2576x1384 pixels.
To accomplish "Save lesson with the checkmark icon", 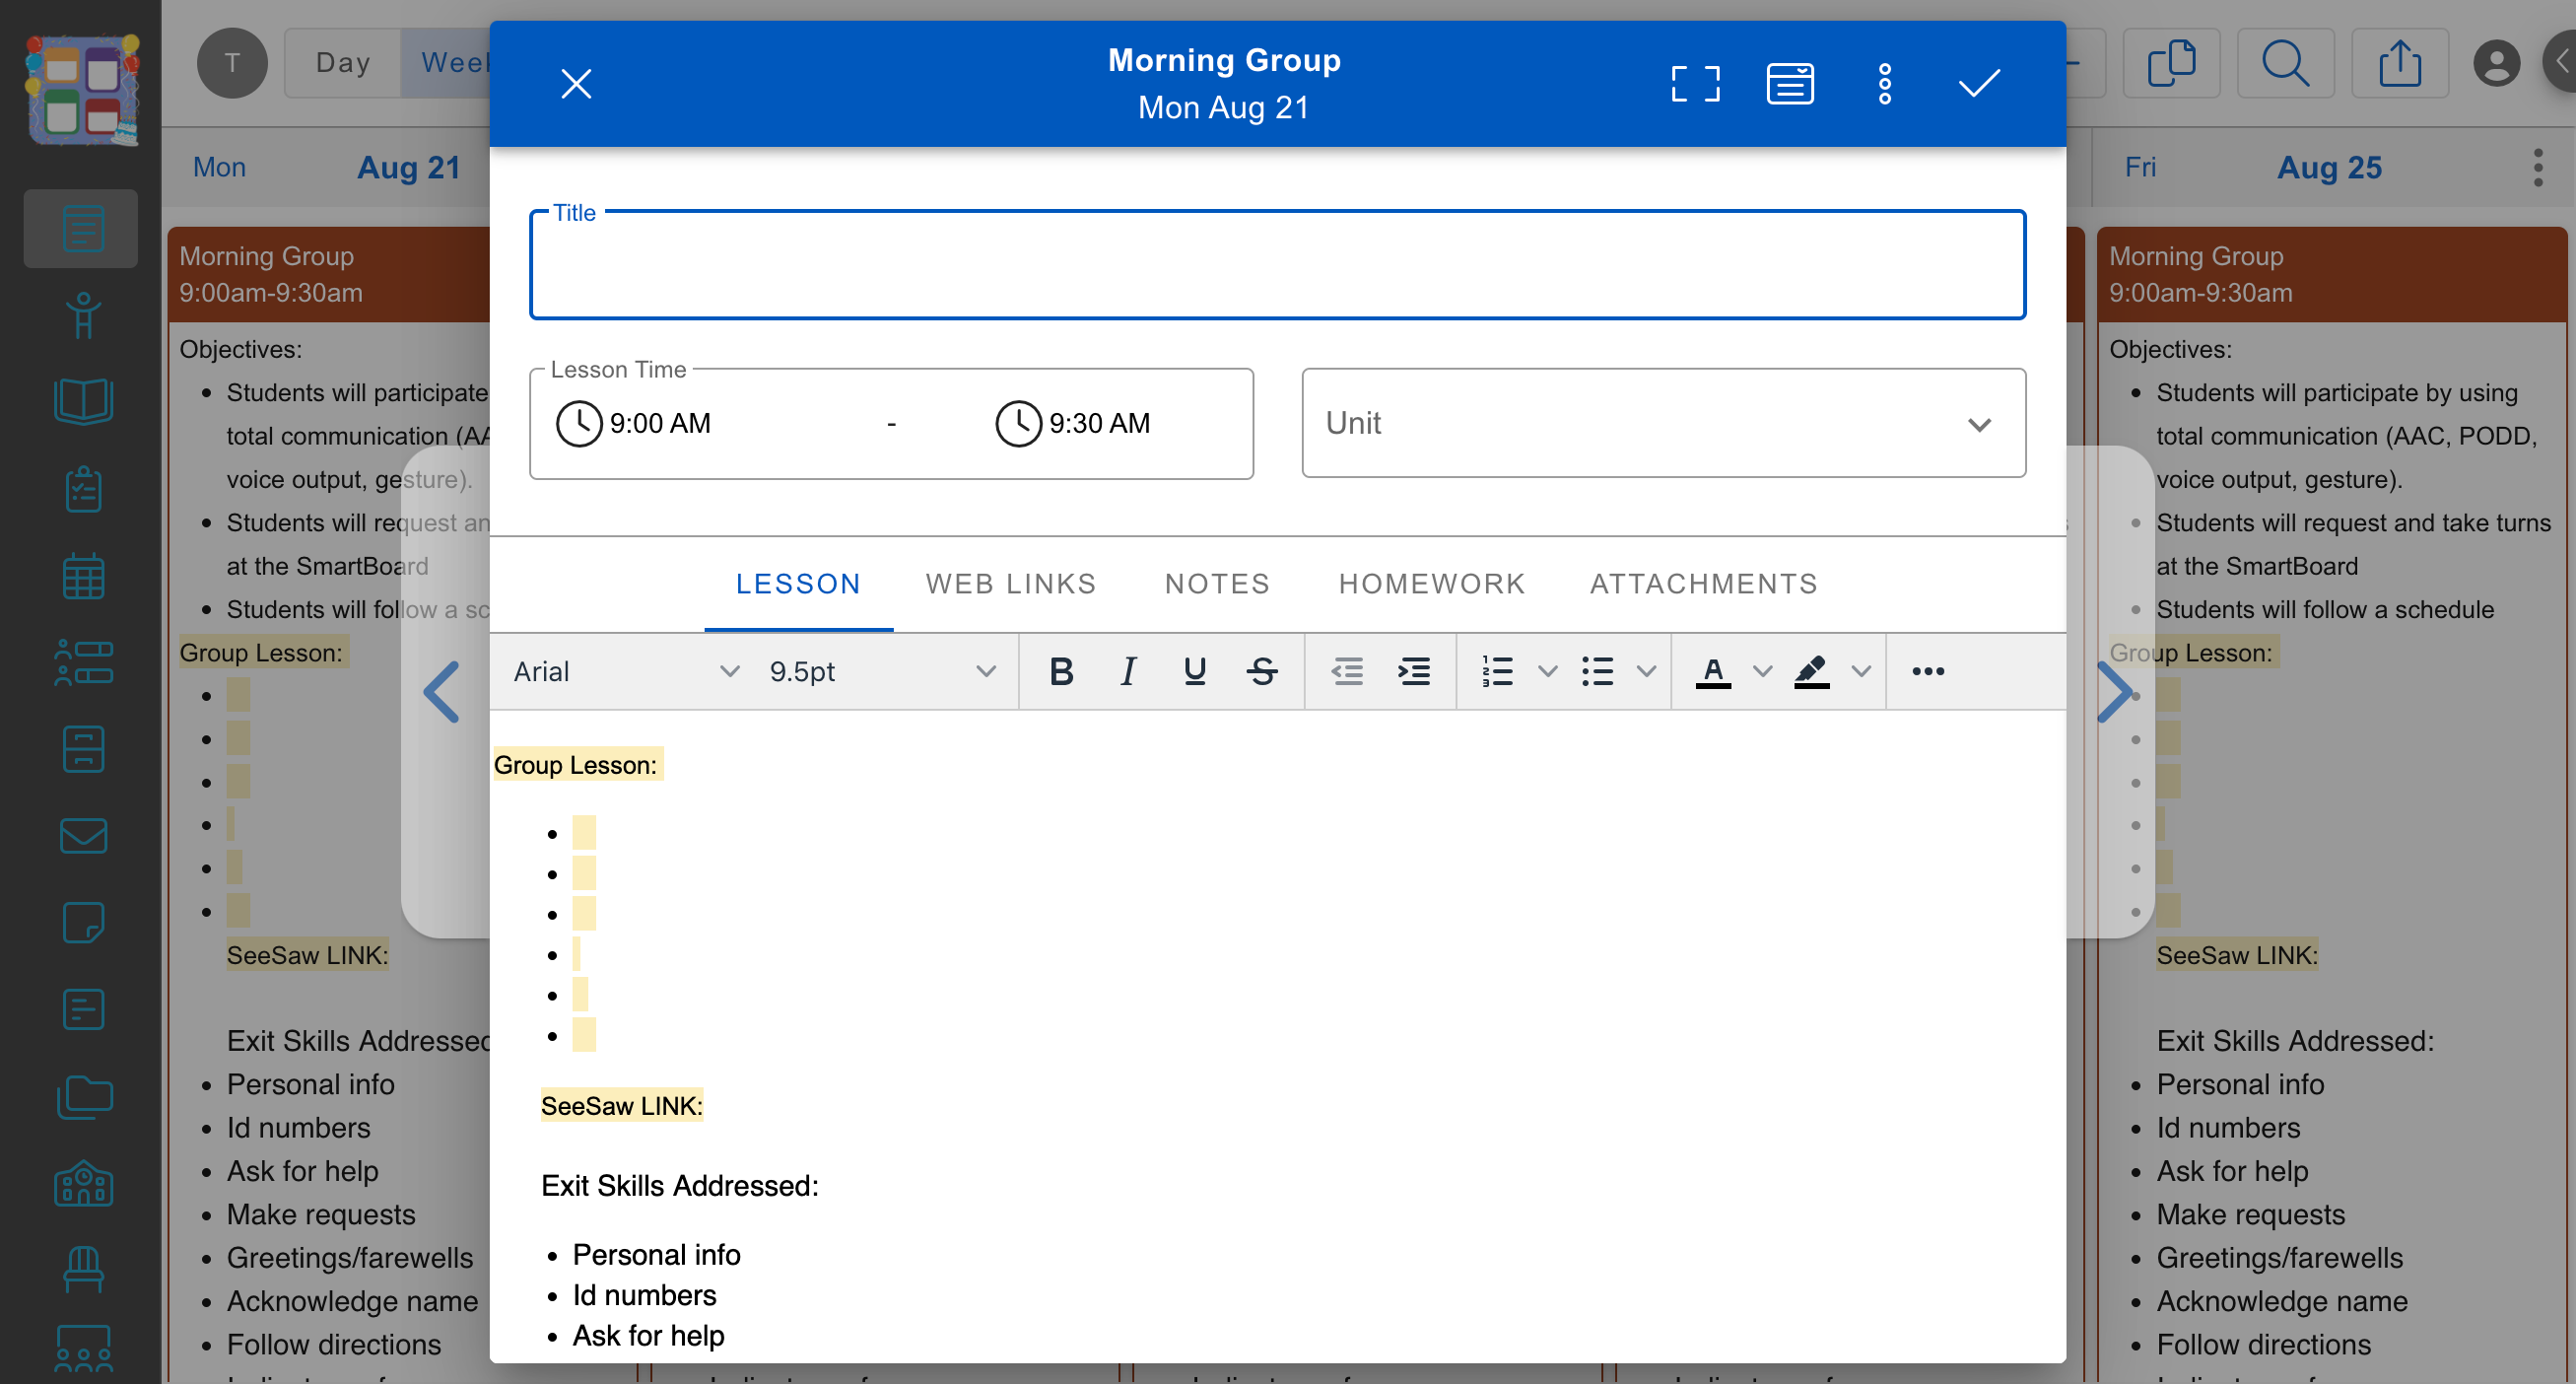I will coord(1978,84).
